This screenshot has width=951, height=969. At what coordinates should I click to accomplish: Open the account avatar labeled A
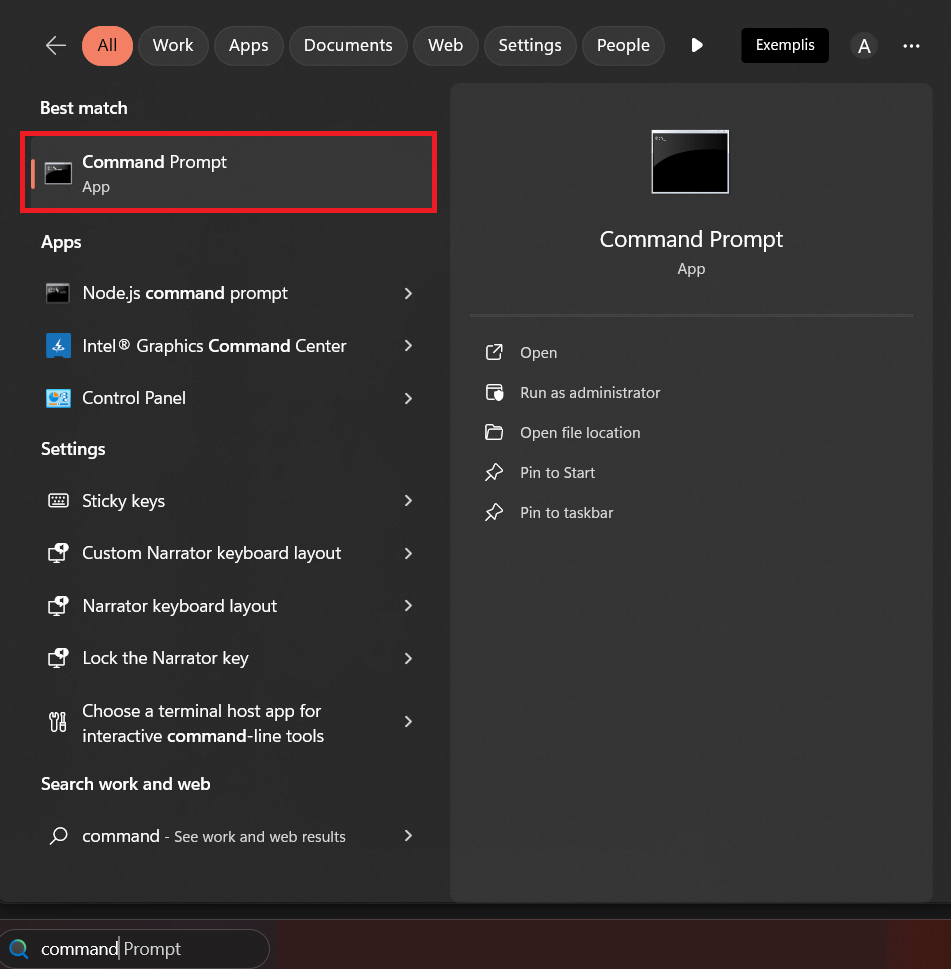pos(864,46)
